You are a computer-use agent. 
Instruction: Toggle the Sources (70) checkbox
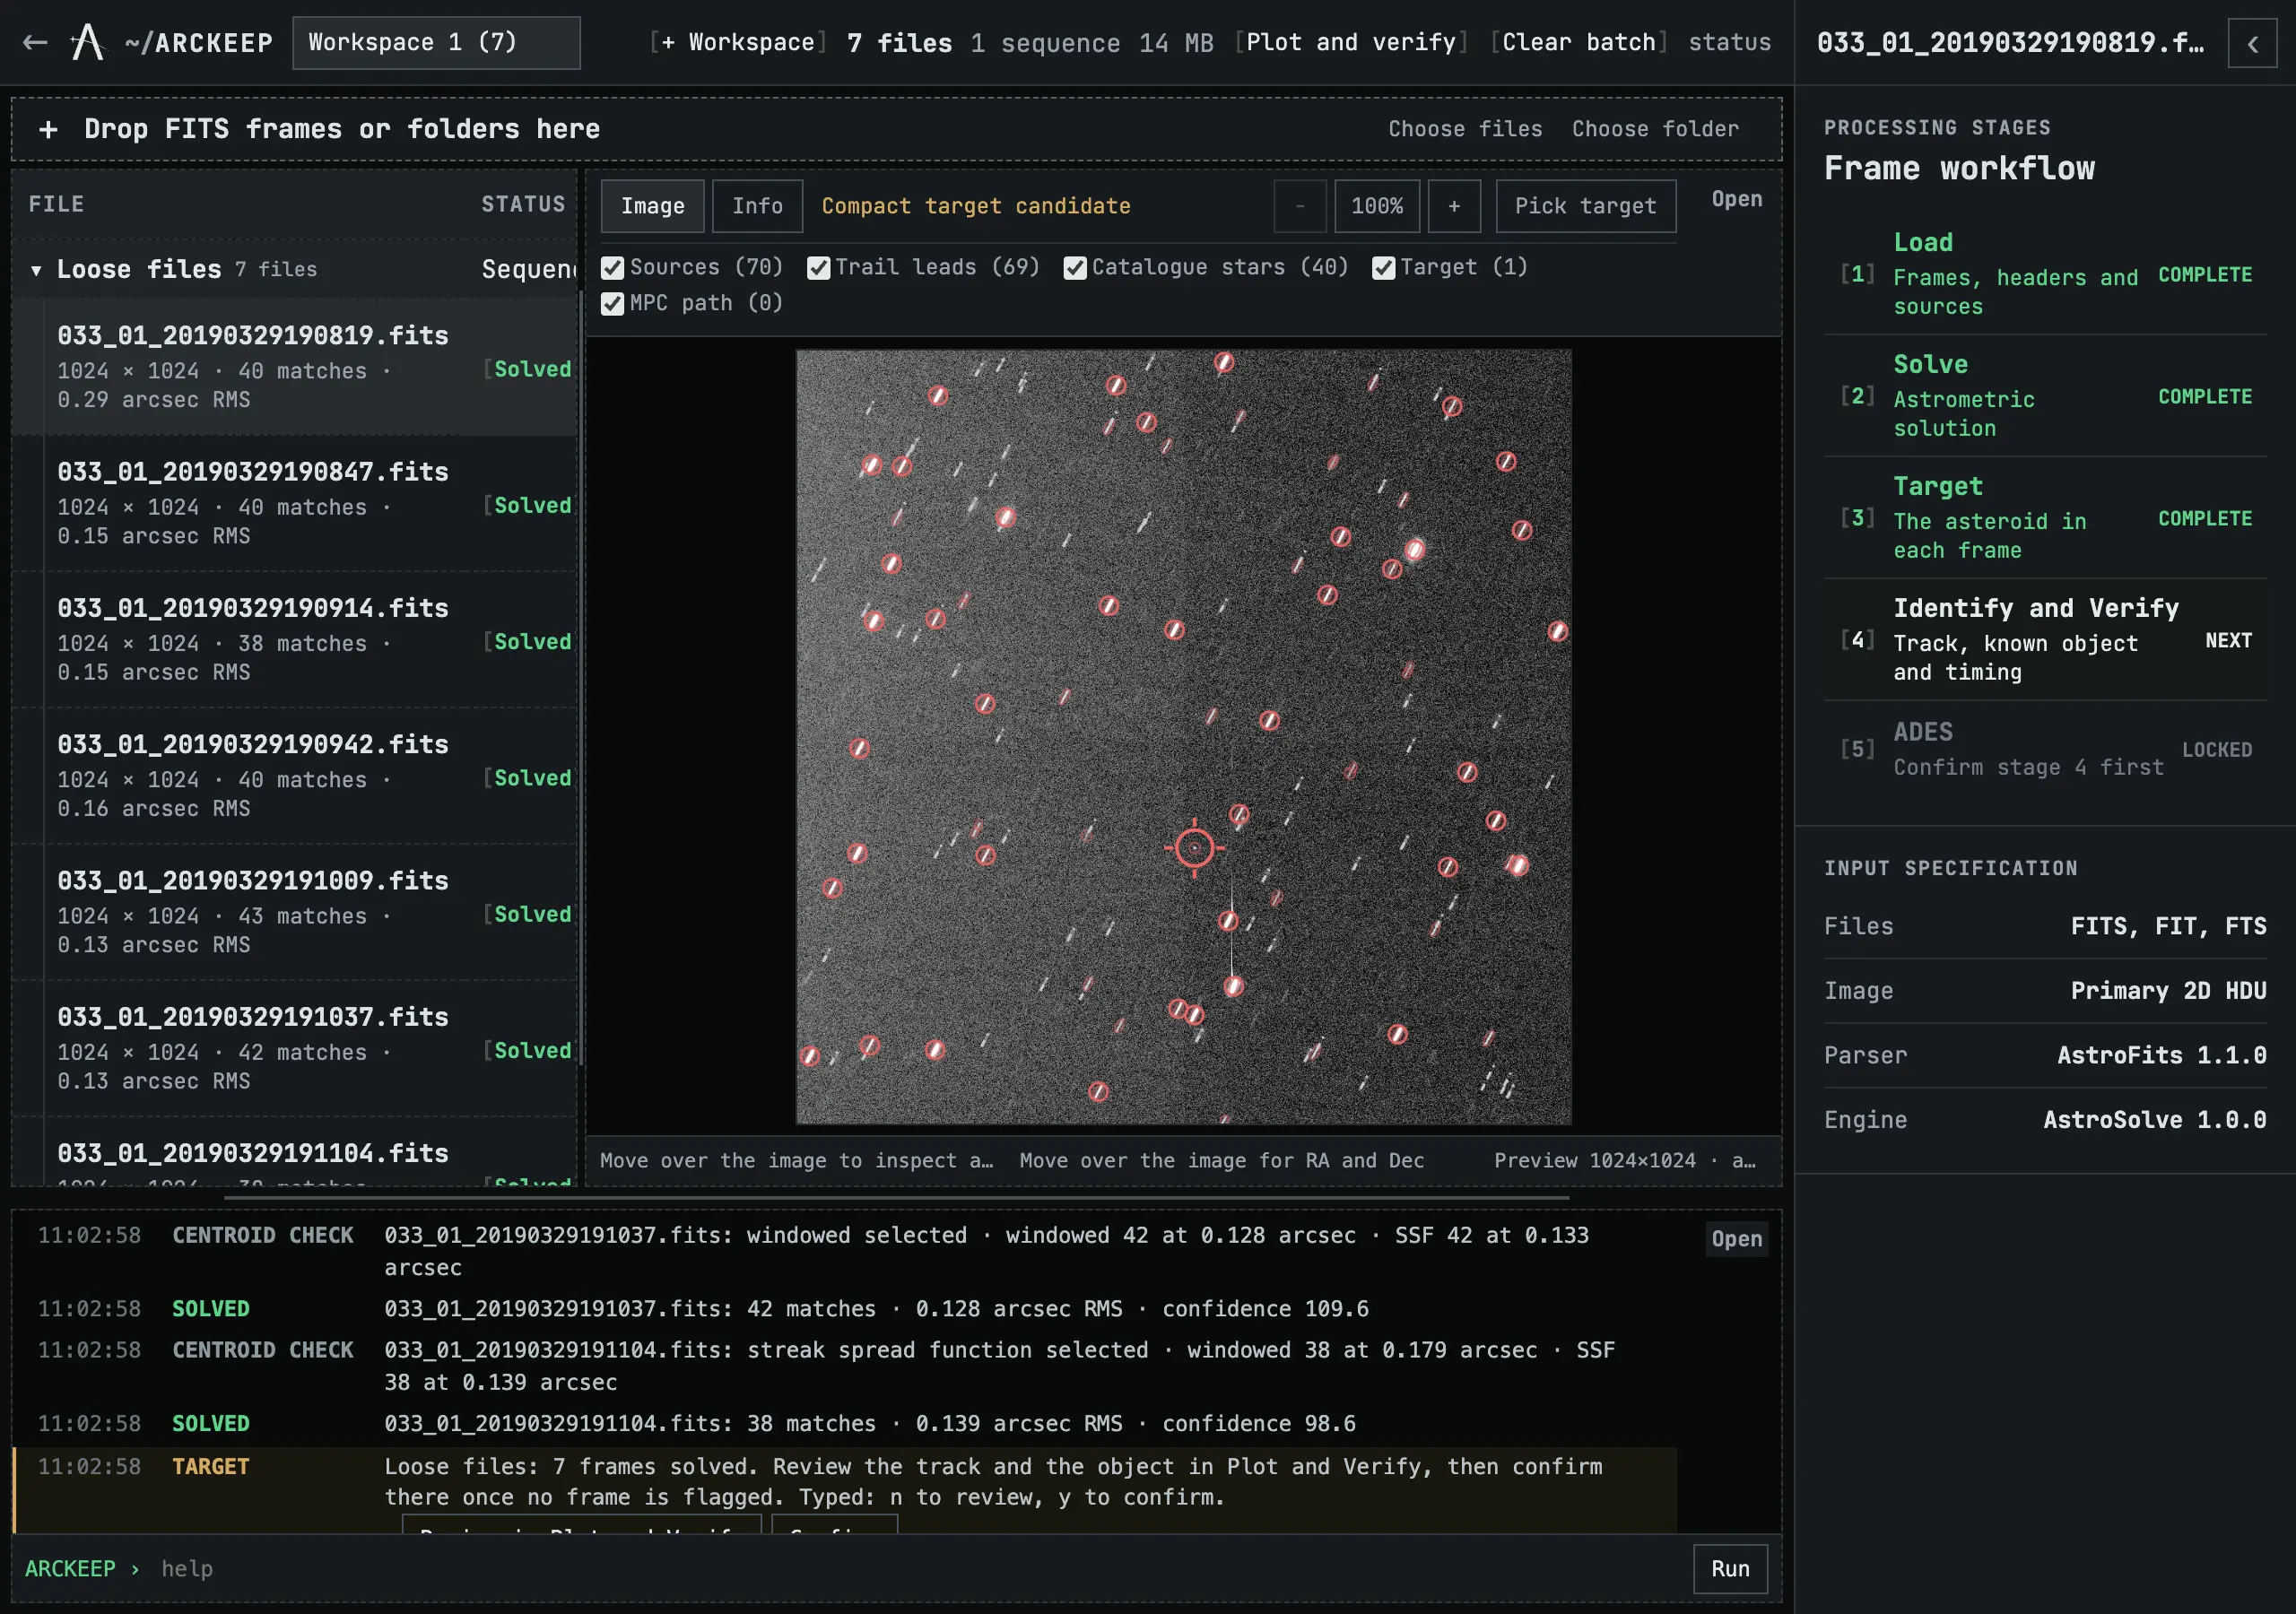[x=612, y=268]
